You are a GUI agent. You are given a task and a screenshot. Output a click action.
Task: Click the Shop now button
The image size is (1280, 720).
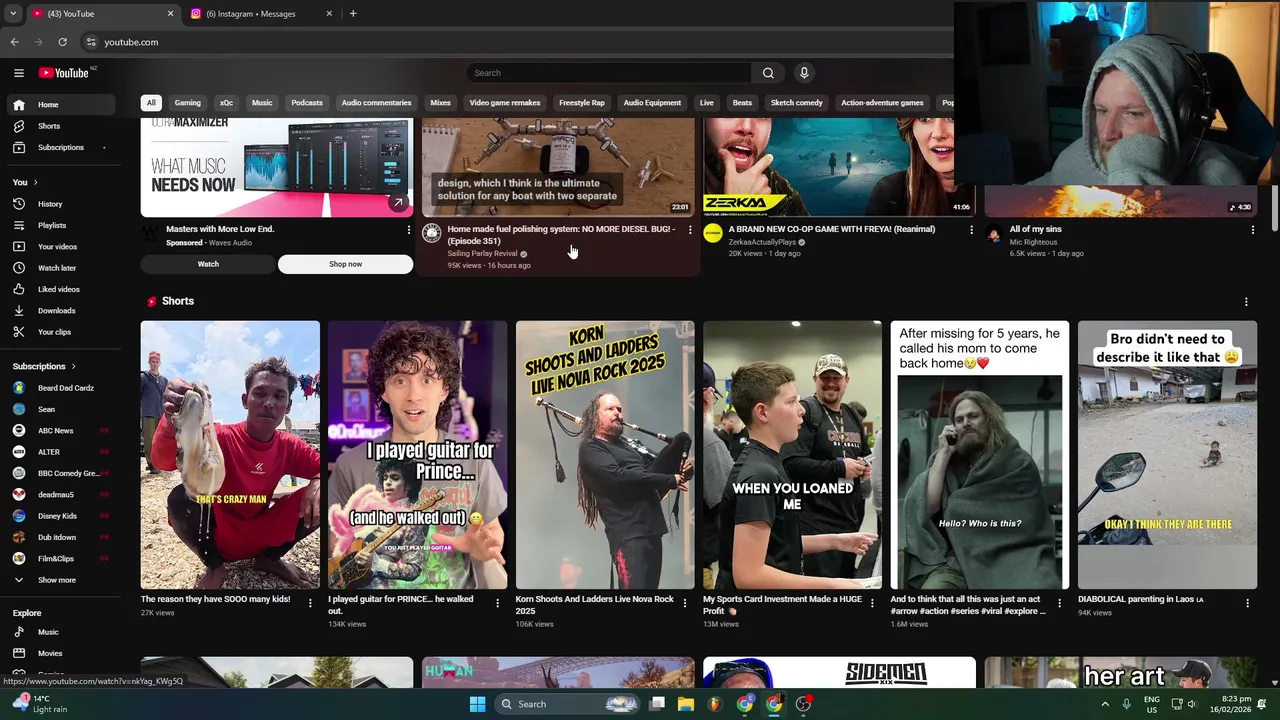[x=345, y=264]
